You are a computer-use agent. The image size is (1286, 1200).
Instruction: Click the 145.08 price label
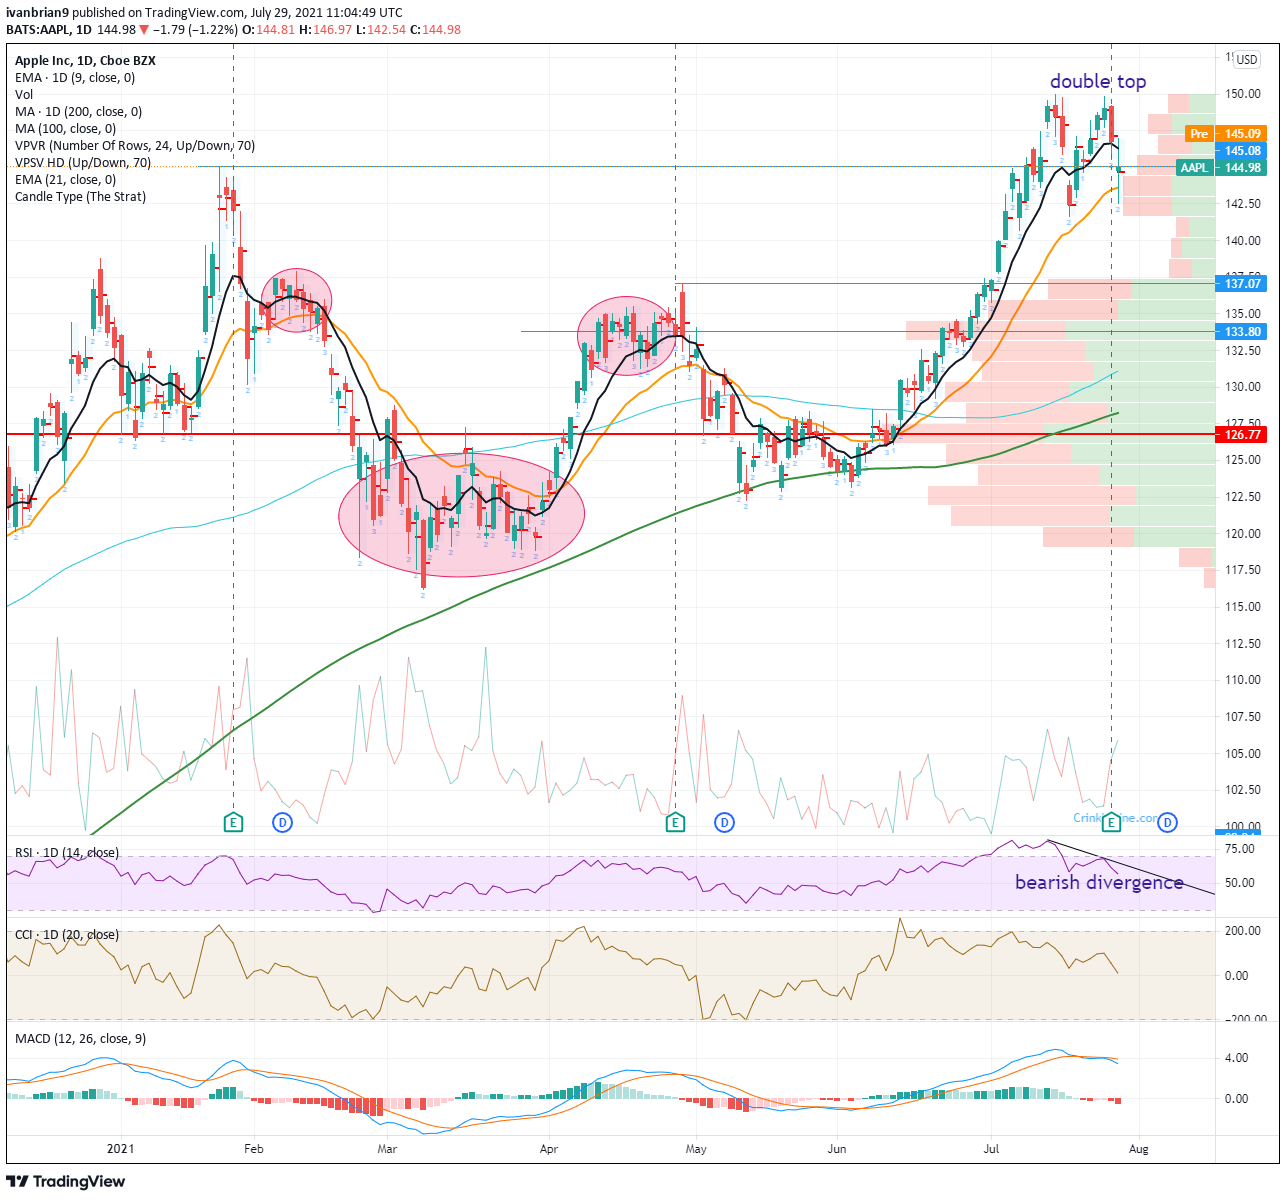pos(1243,151)
